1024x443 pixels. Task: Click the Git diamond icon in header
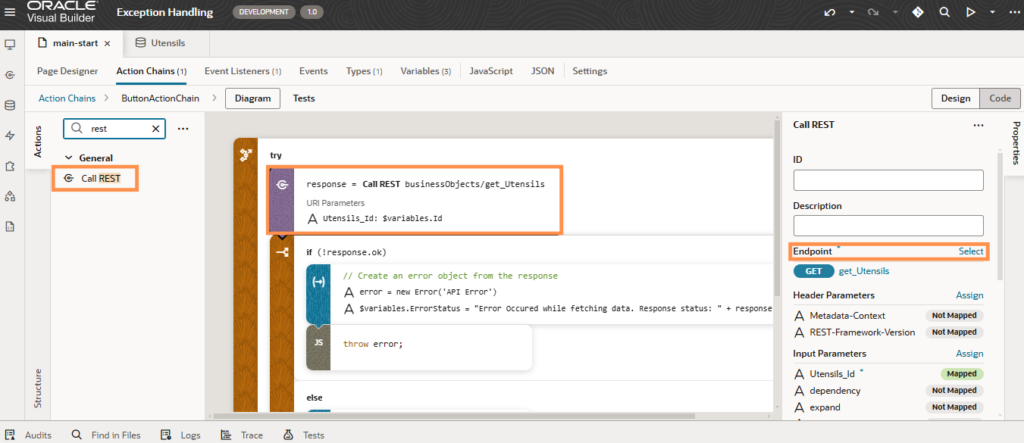pos(917,13)
